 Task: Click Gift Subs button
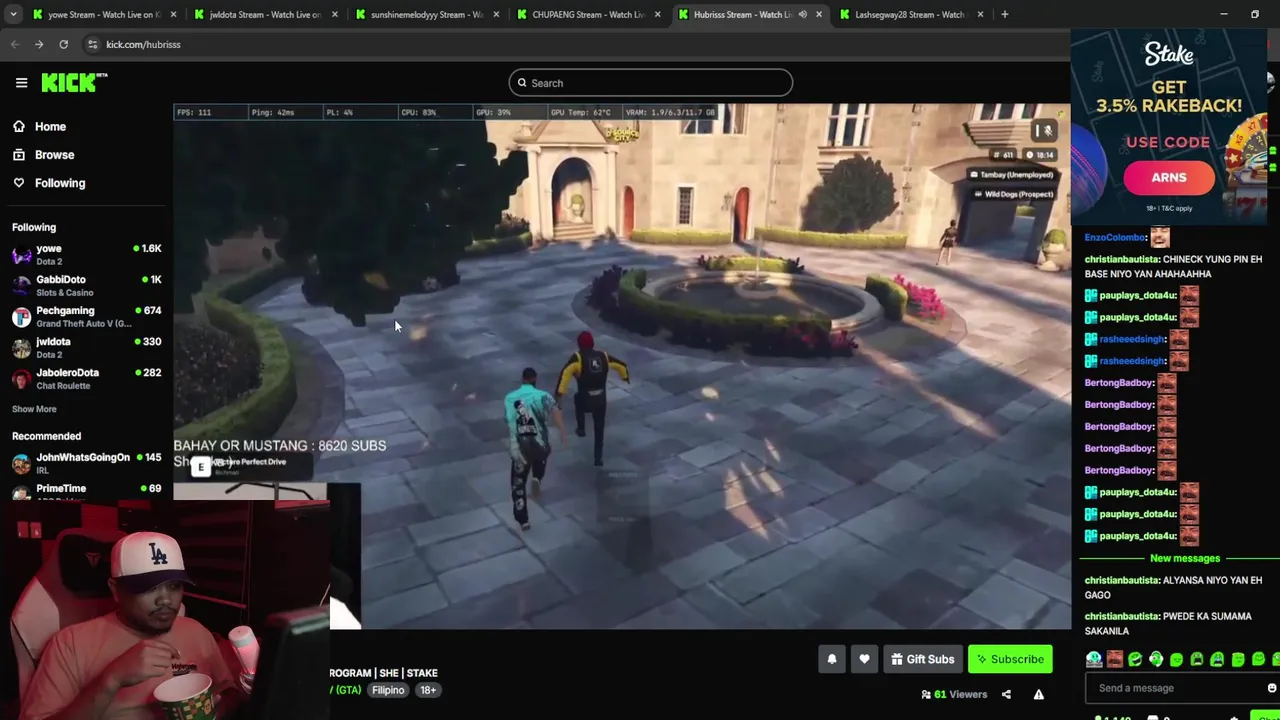(x=922, y=659)
